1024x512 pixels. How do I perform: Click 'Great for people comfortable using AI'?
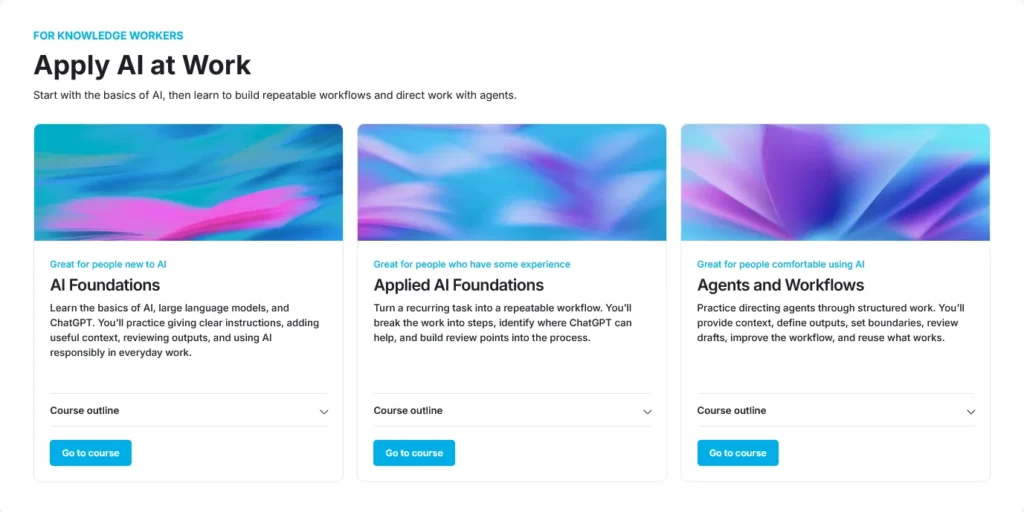tap(781, 264)
